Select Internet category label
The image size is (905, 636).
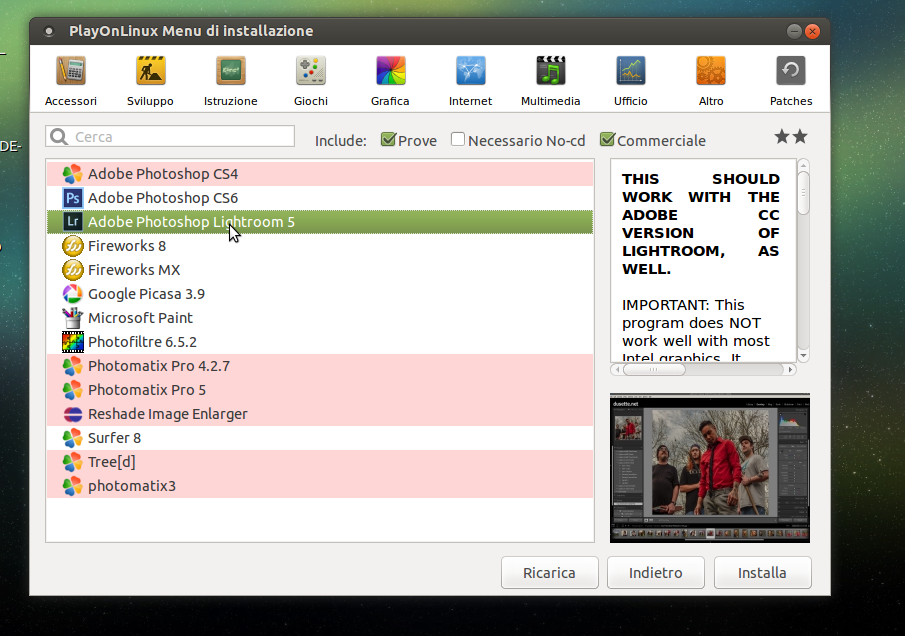[x=470, y=101]
